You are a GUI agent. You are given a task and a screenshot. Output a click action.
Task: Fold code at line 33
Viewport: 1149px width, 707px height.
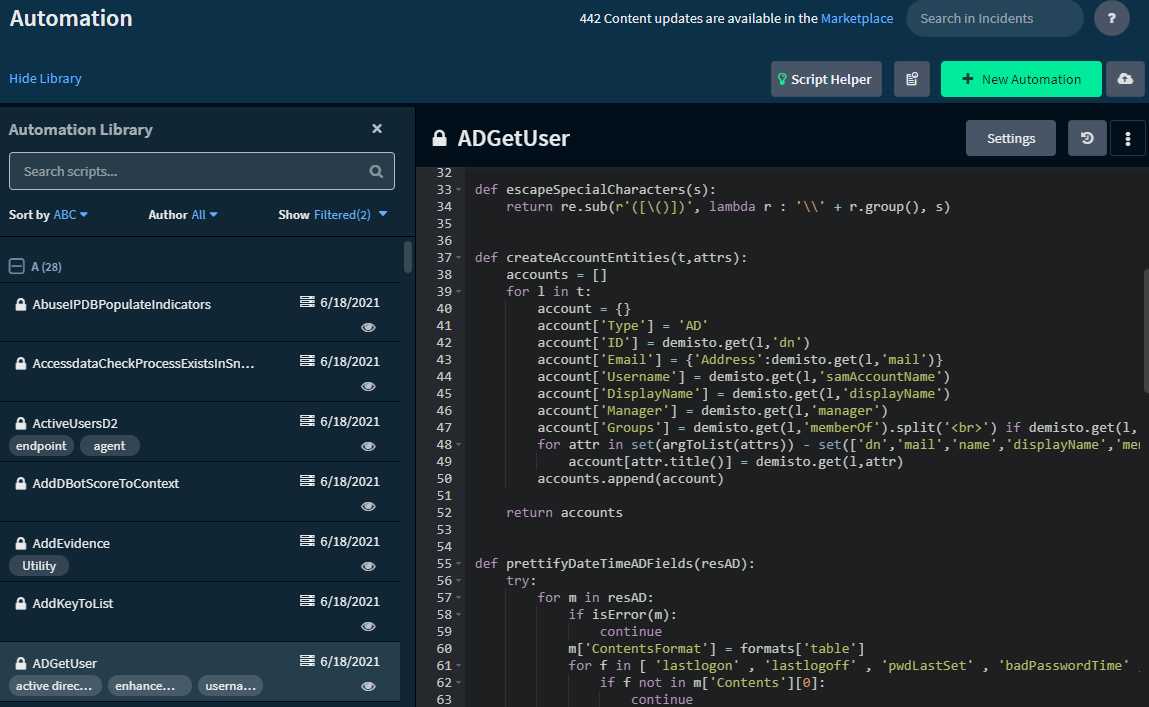click(459, 190)
